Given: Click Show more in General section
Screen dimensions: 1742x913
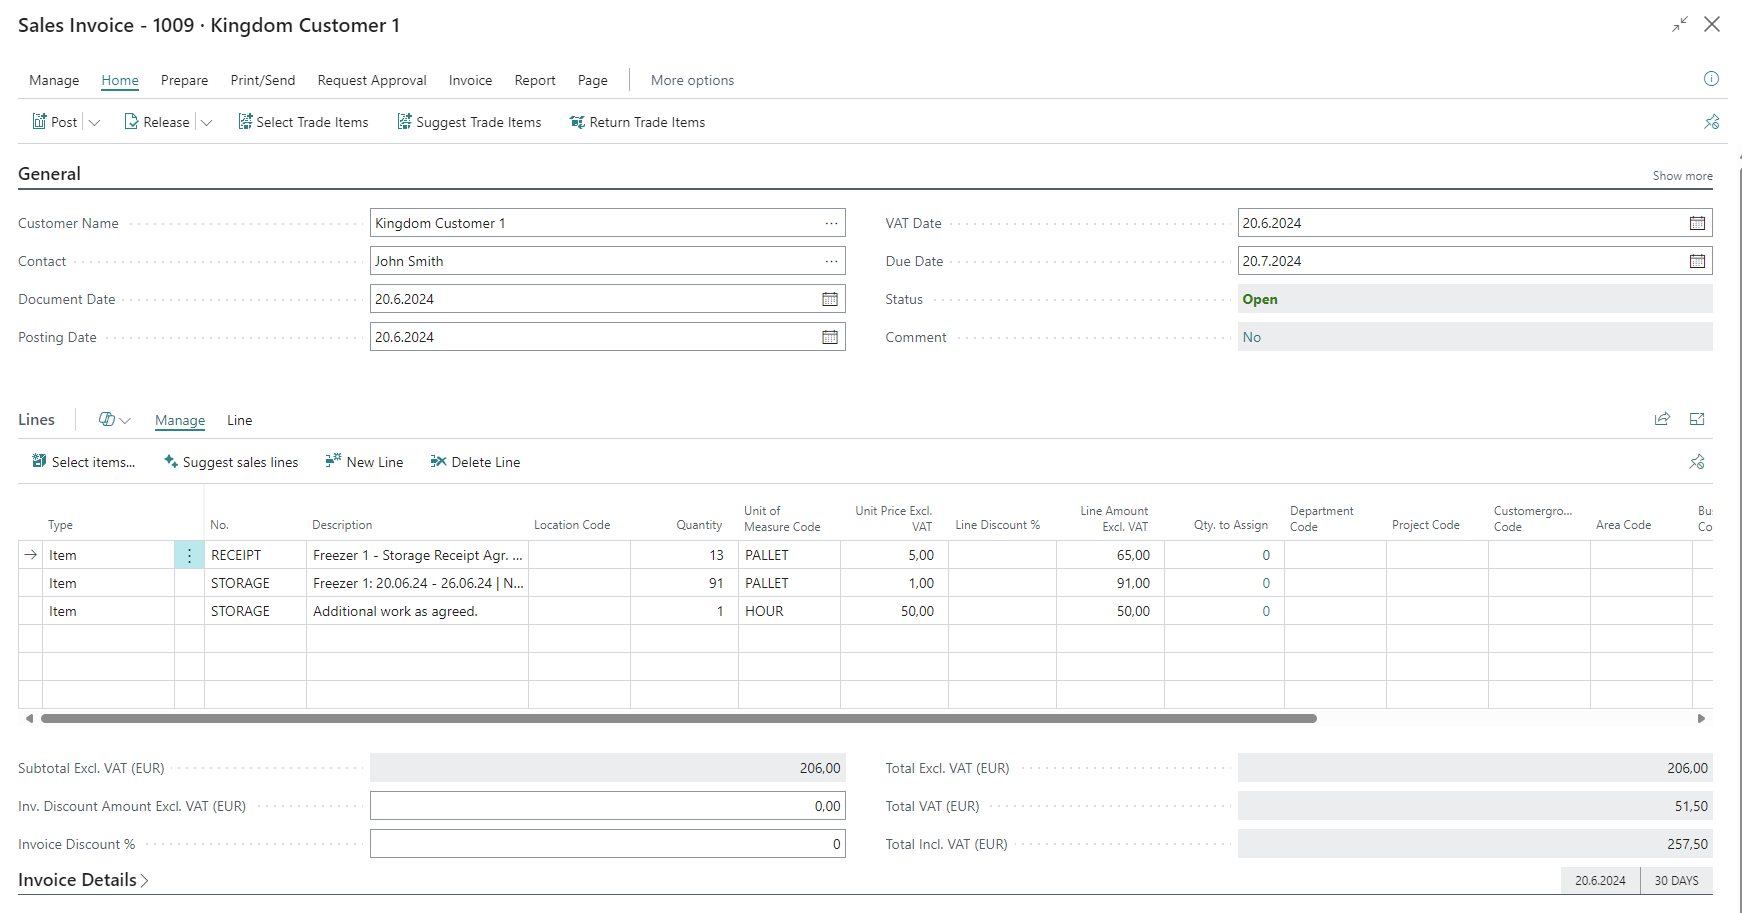Looking at the screenshot, I should [x=1682, y=176].
